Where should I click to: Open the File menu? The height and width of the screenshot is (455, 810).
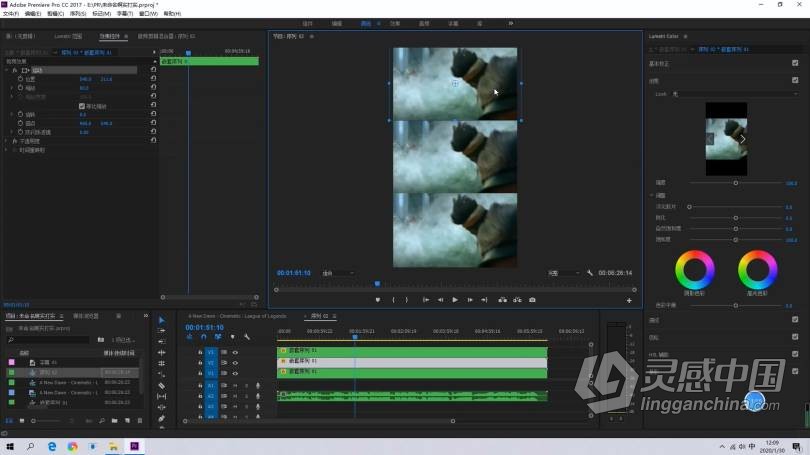[x=10, y=13]
